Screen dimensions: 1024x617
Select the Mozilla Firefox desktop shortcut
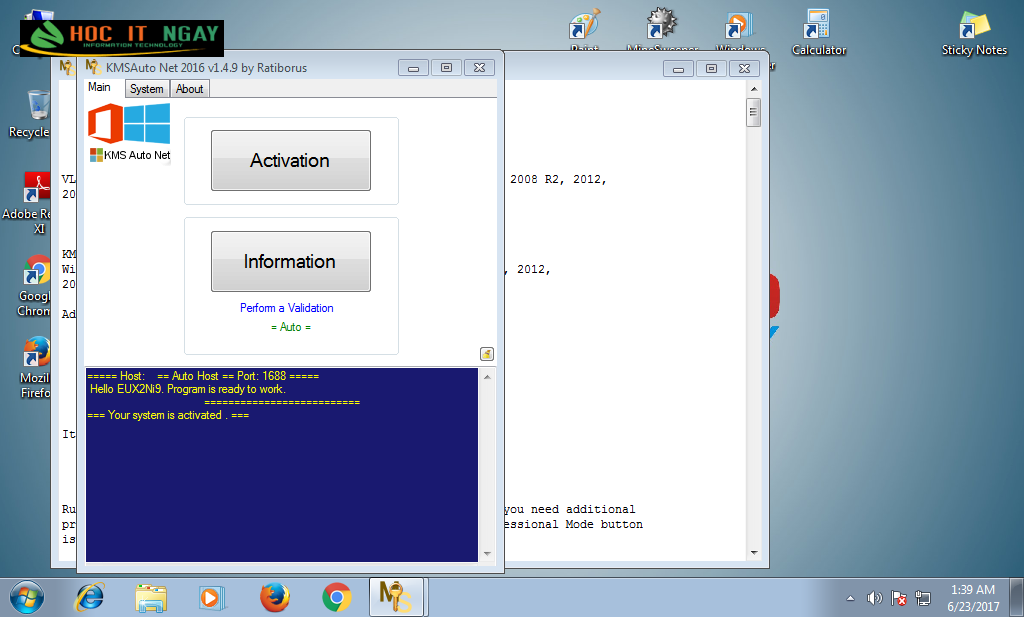[x=34, y=368]
